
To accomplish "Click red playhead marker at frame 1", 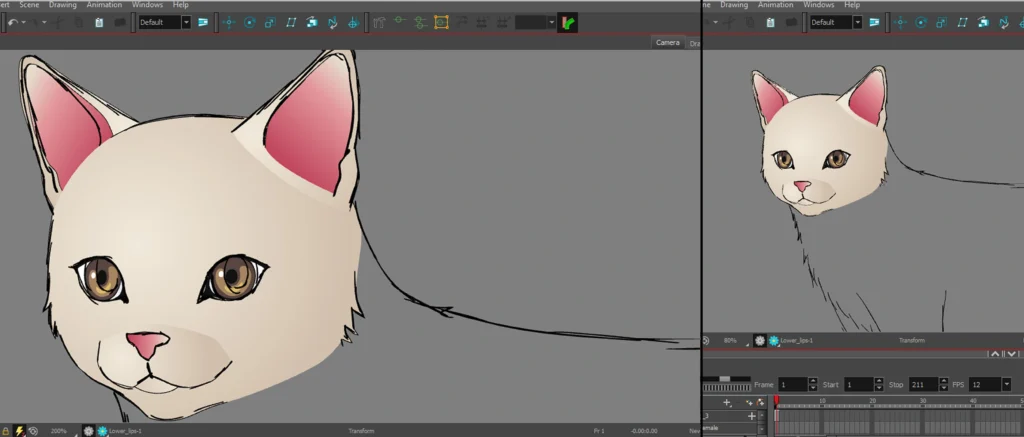I will 776,400.
